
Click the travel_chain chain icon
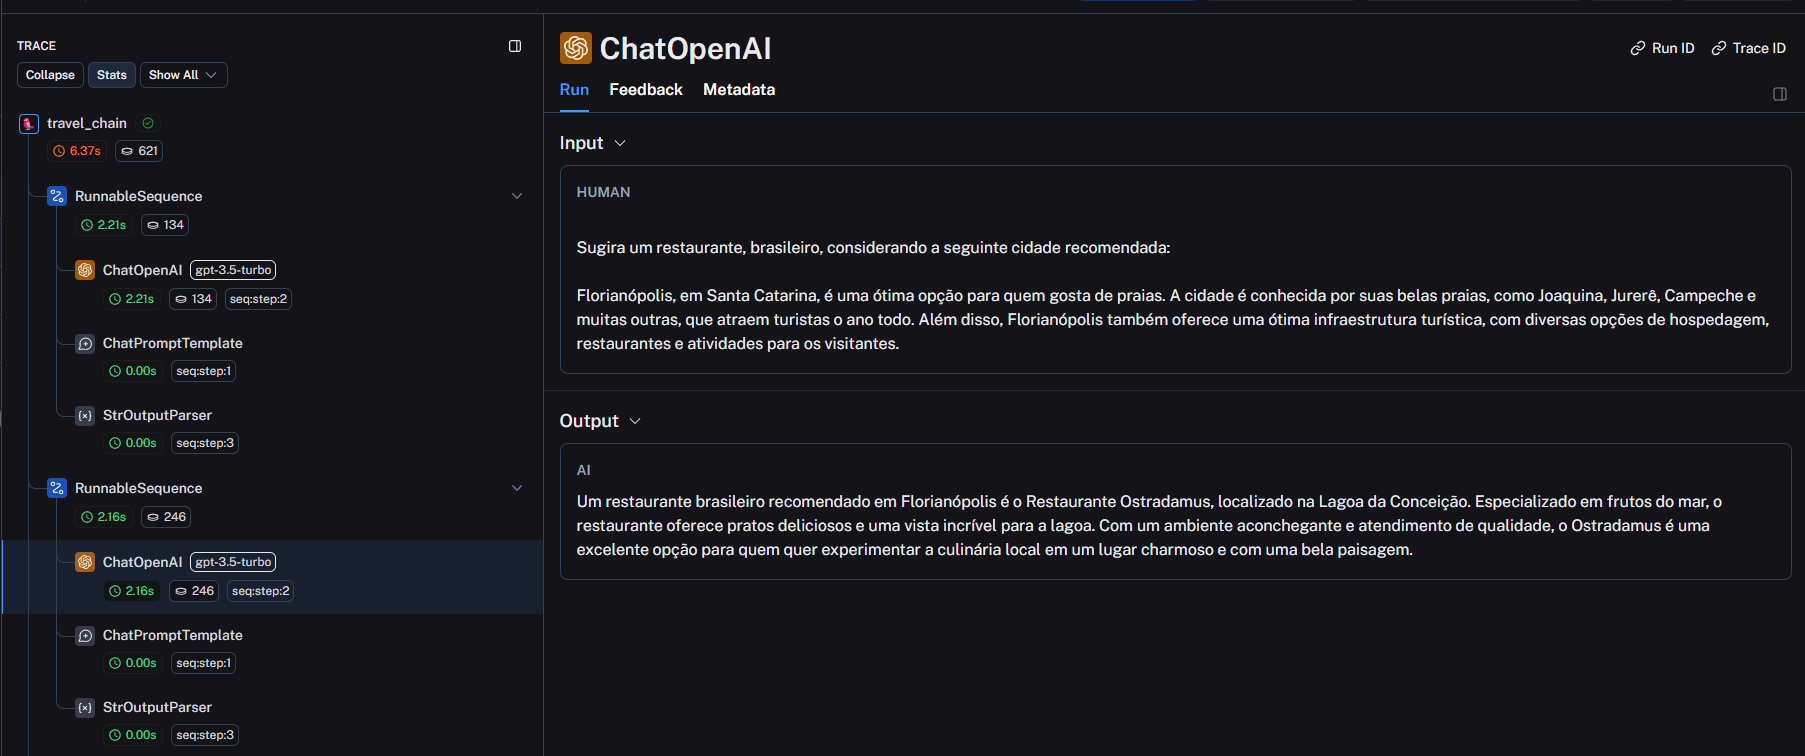29,124
